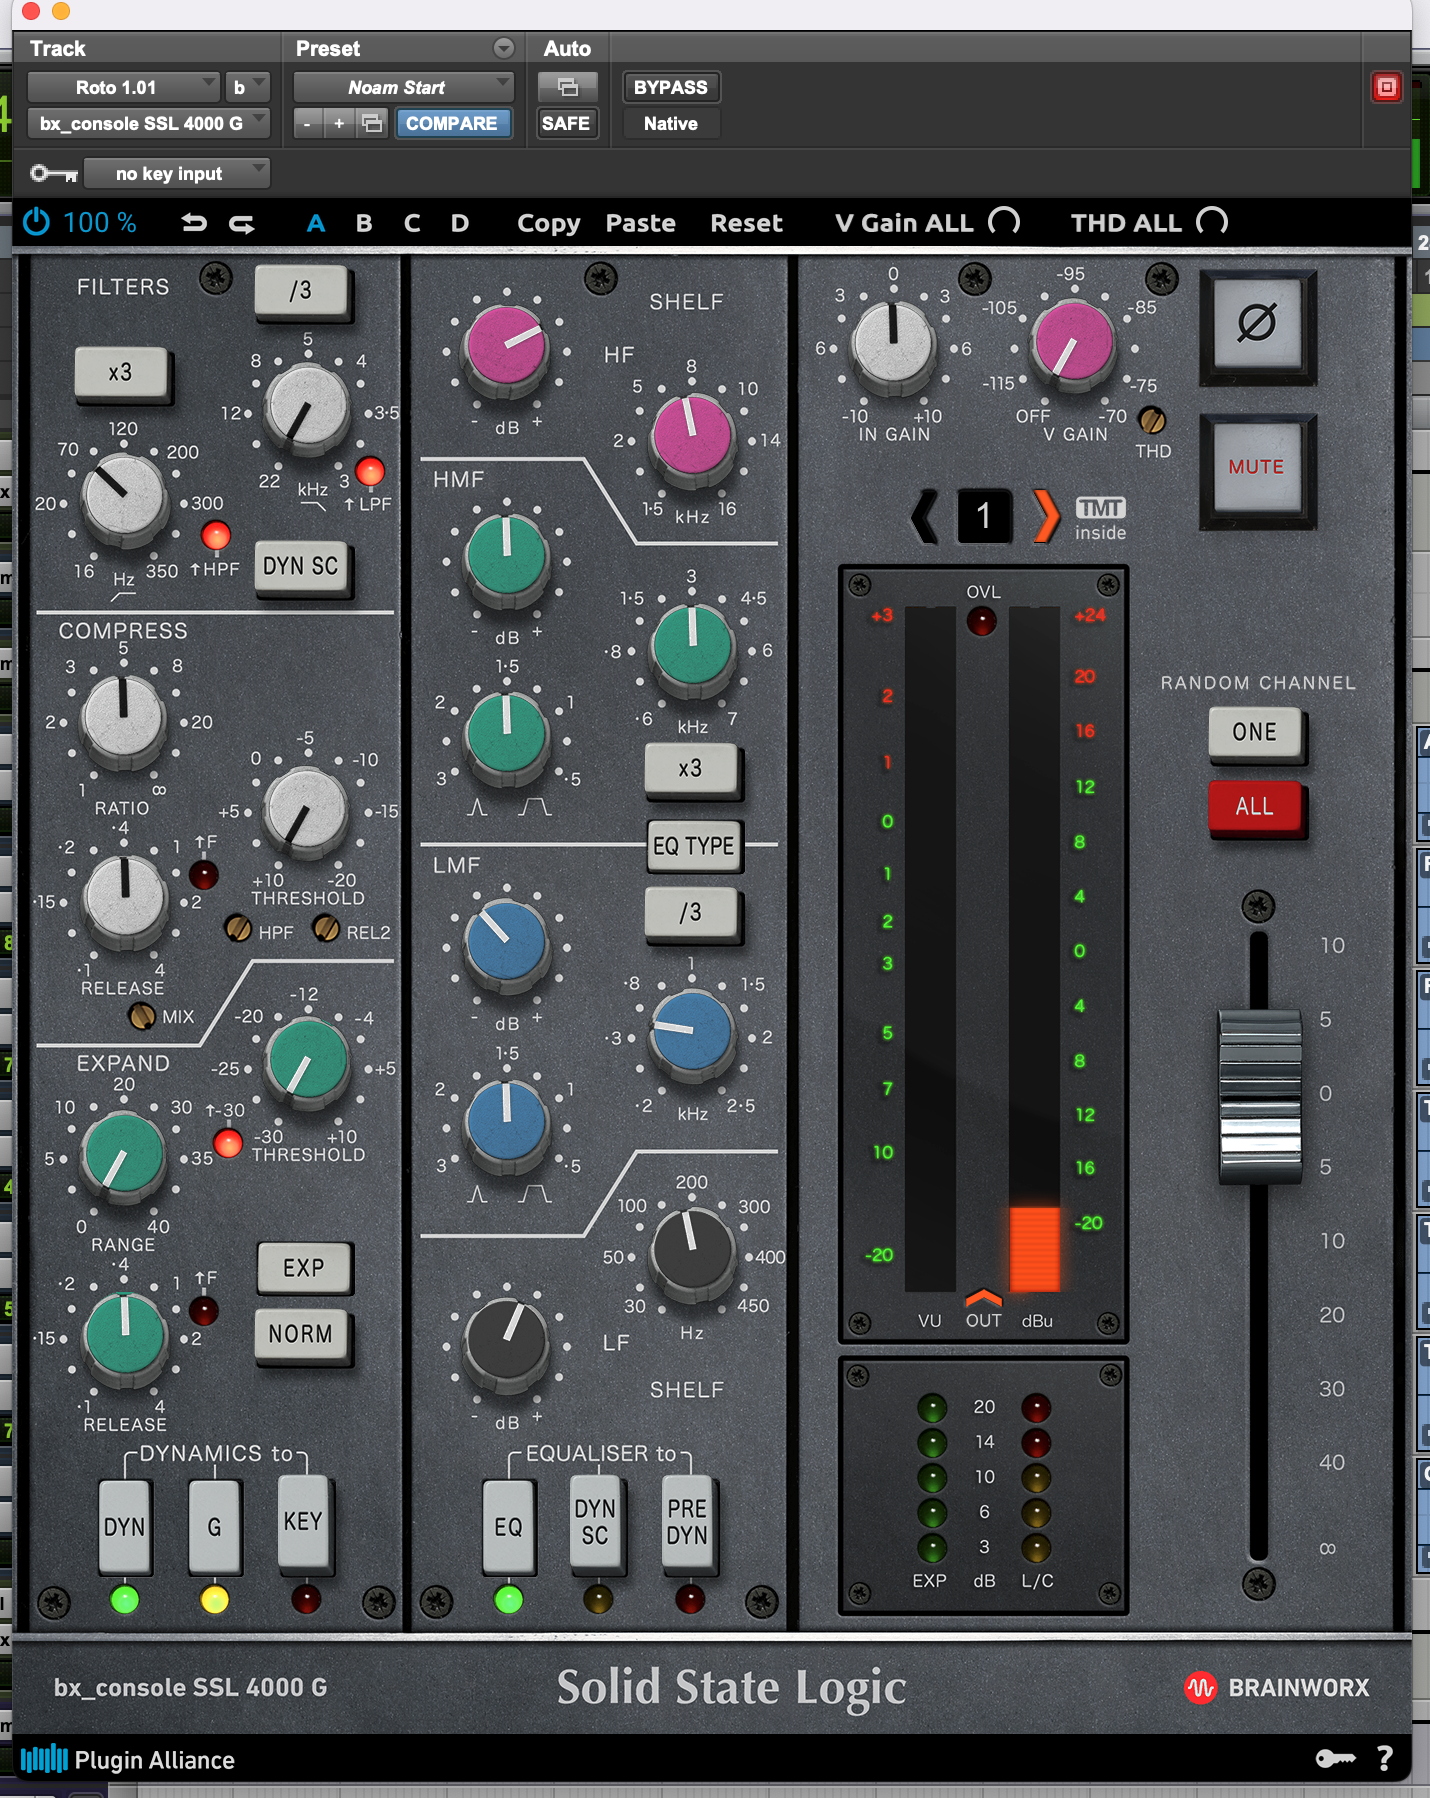Screen dimensions: 1430x1798
Task: Click the channel number 1 display
Action: pyautogui.click(x=985, y=516)
